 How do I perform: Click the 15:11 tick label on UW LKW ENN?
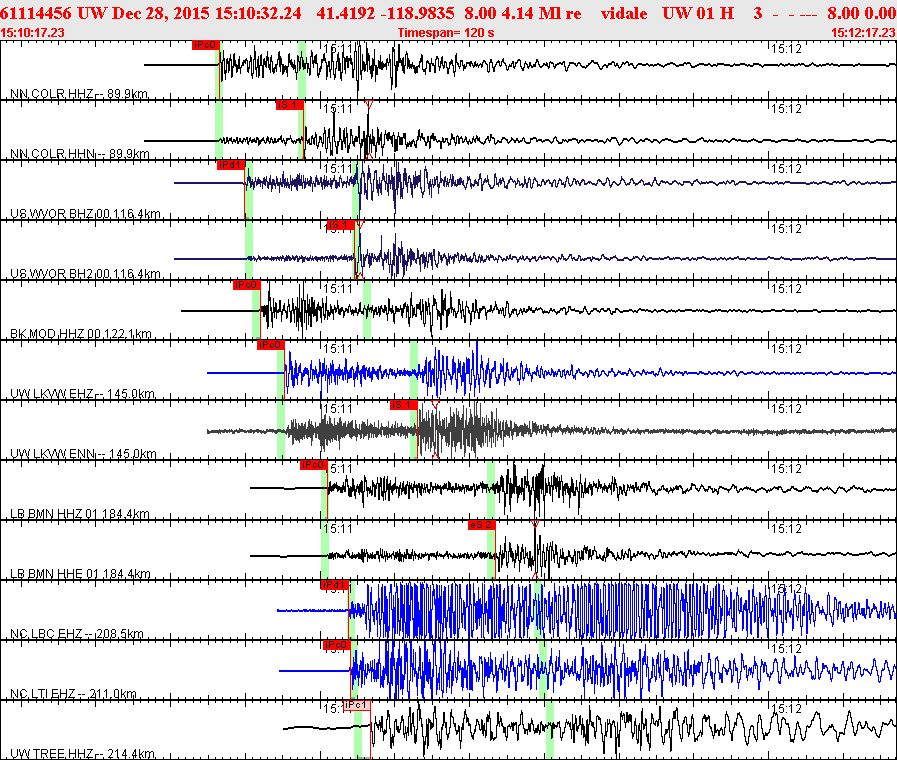click(x=338, y=409)
